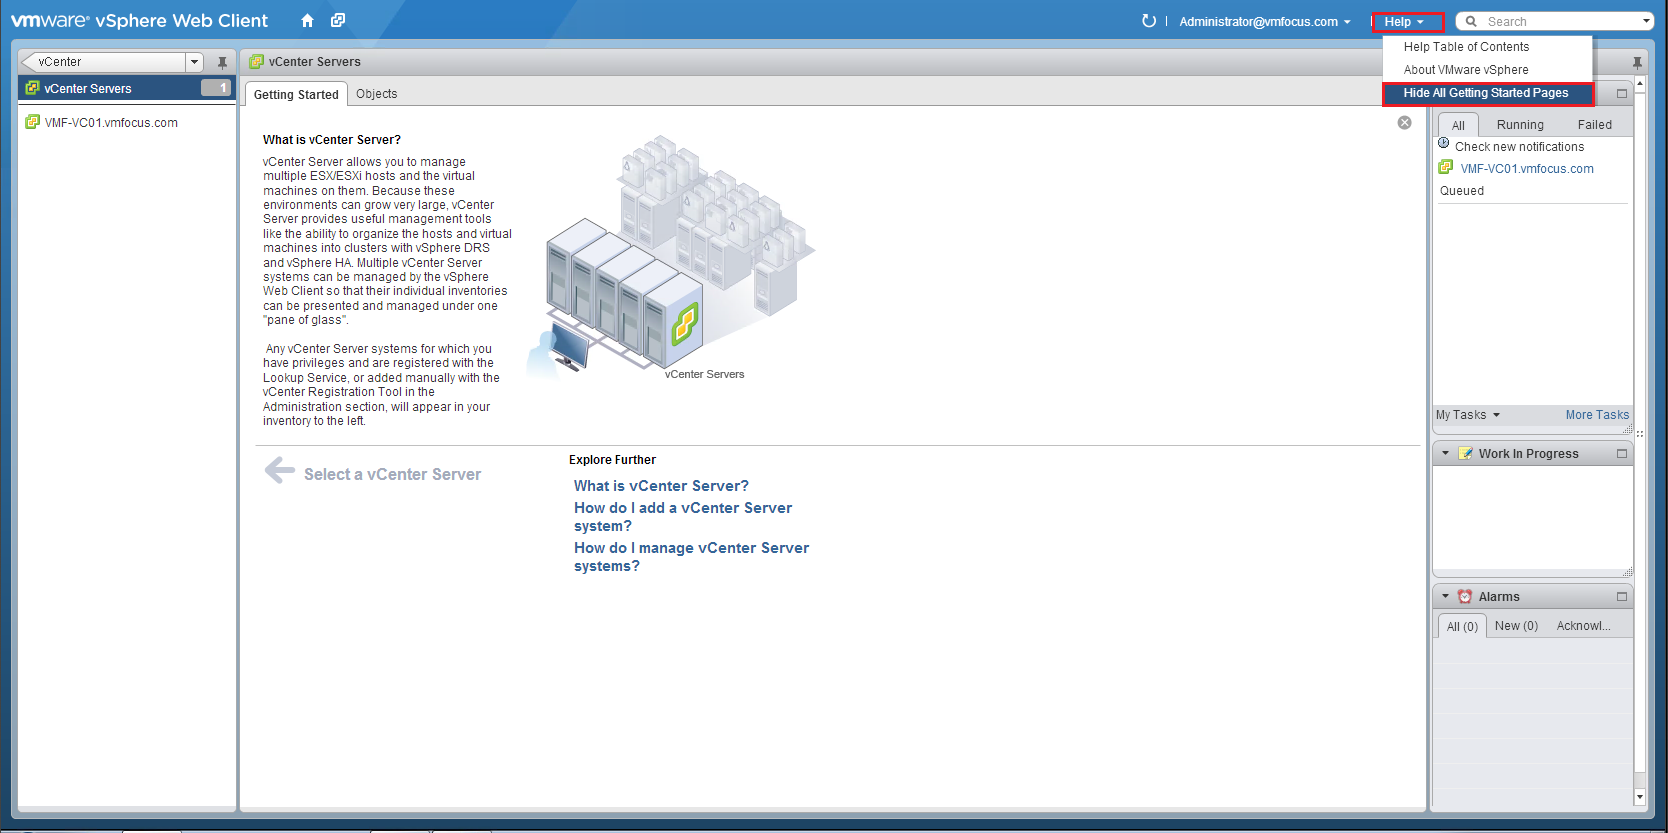Close the Getting Started info pane
Viewport: 1668px width, 833px height.
(1404, 123)
